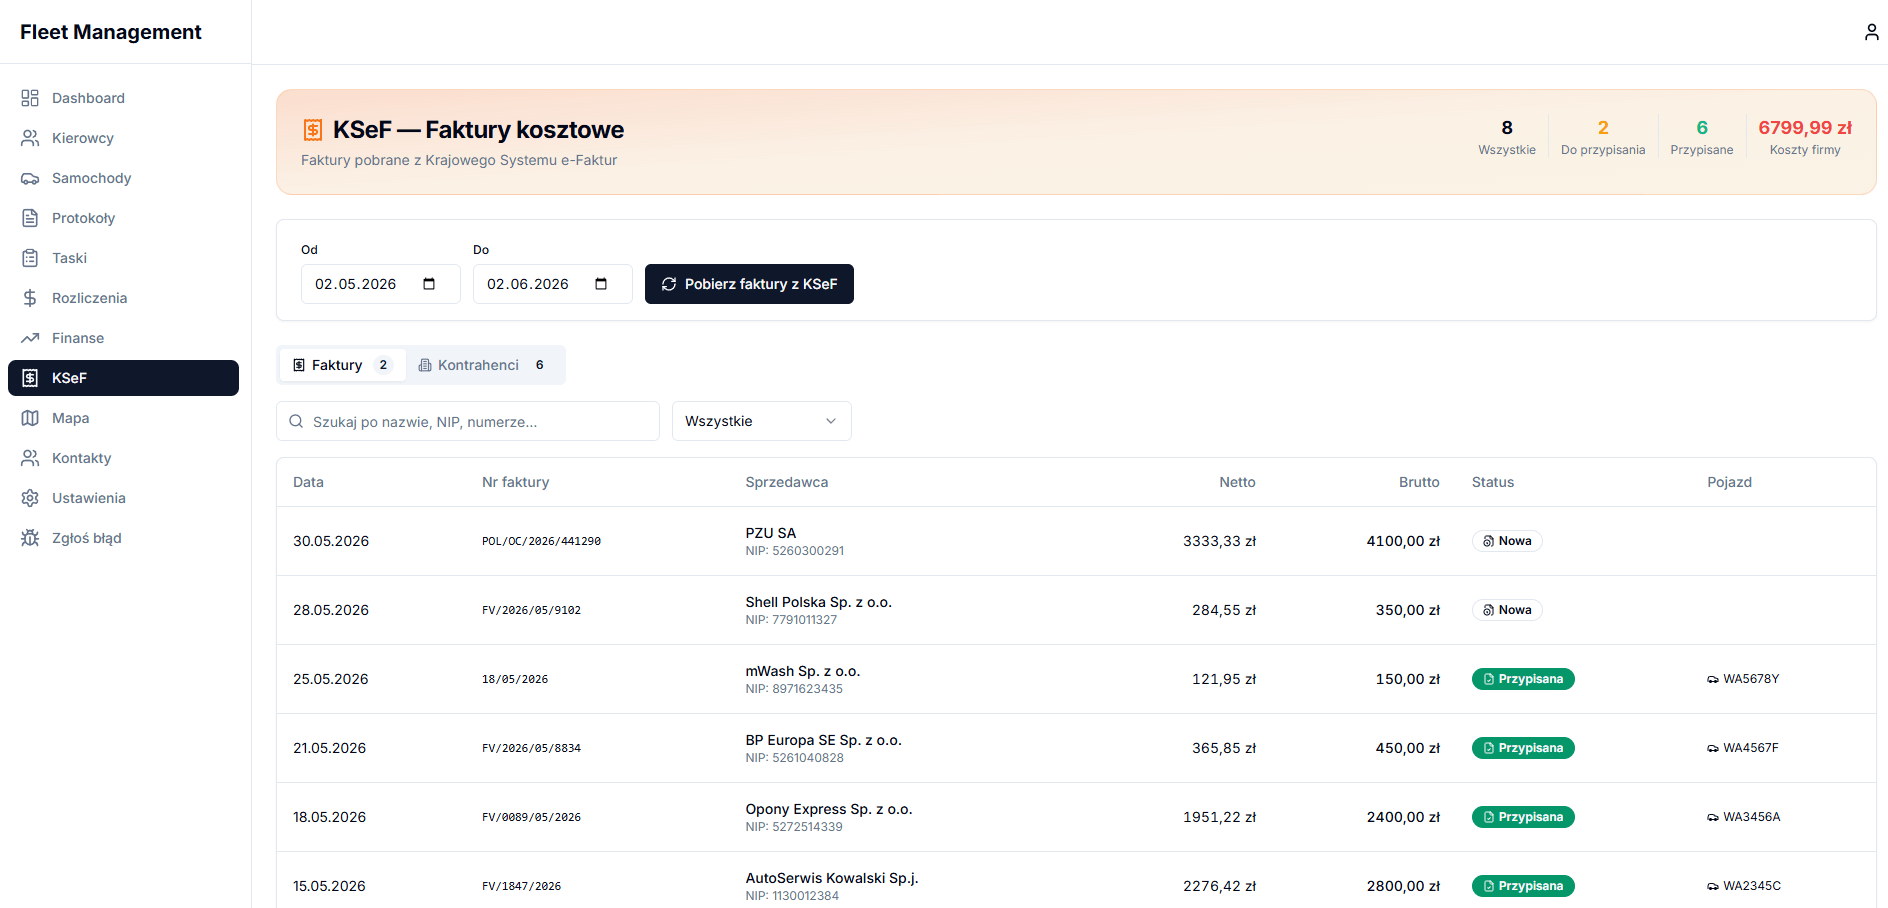Click the Brutto column header
Viewport: 1888px width, 908px height.
coord(1419,482)
